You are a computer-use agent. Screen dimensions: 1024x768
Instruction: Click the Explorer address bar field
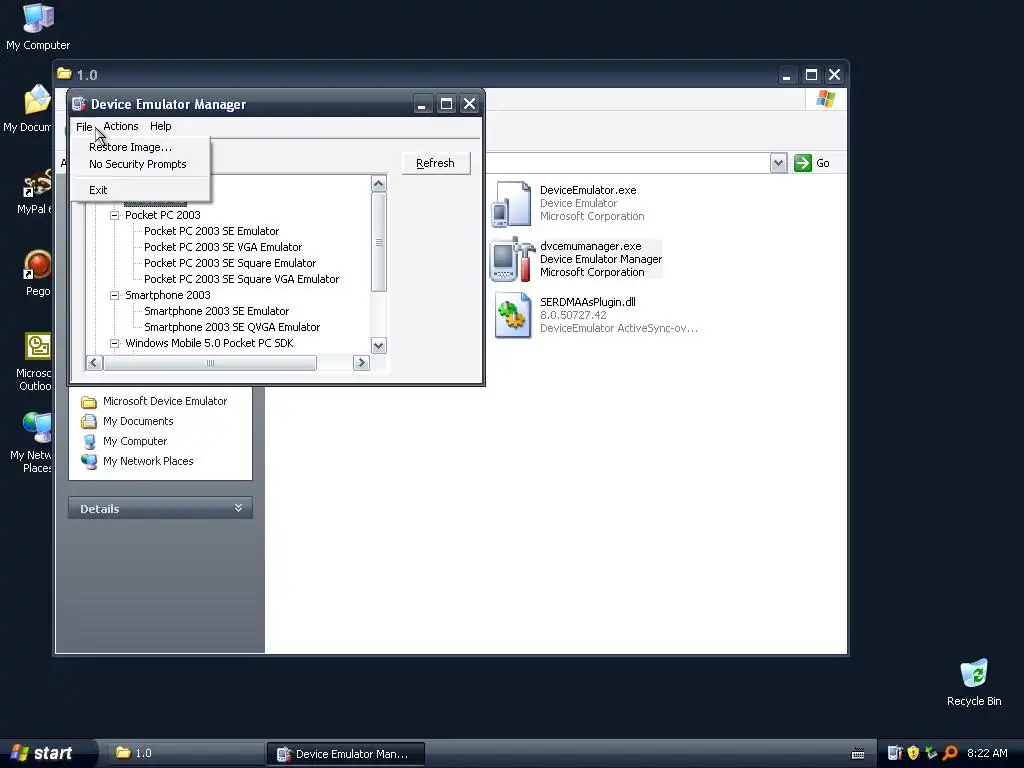(x=627, y=163)
